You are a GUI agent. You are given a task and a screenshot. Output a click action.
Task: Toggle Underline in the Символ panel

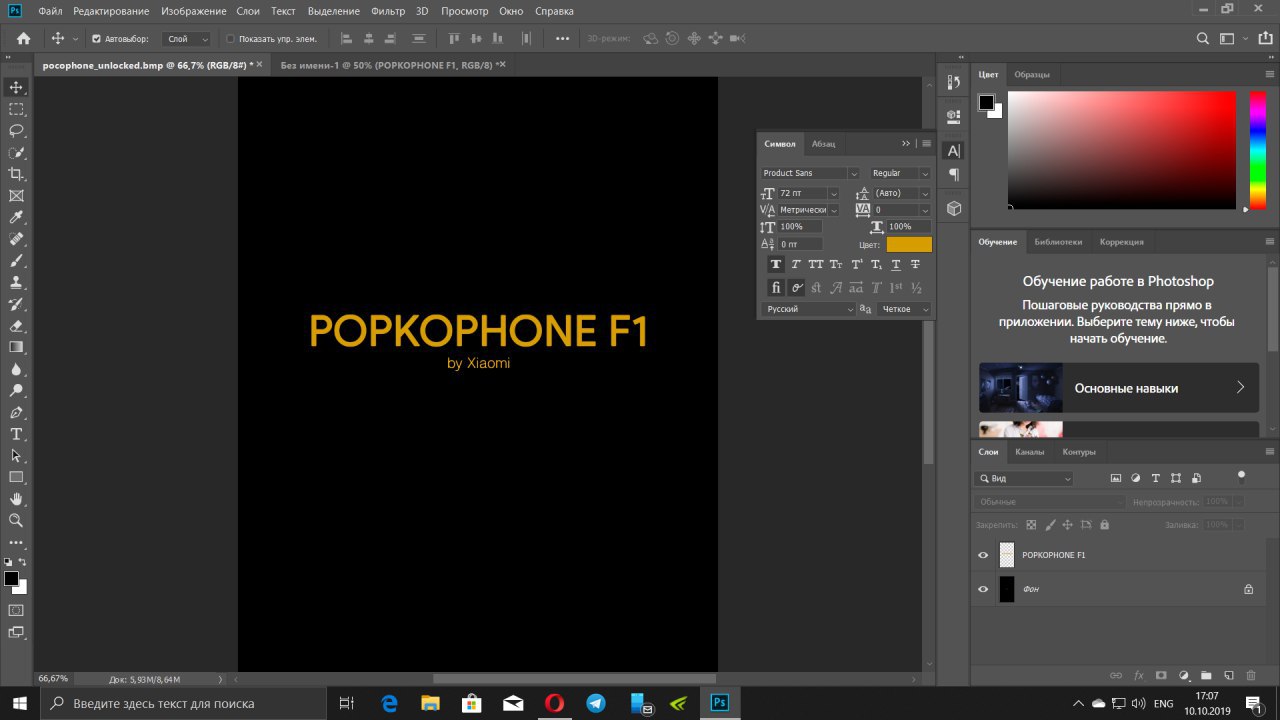coord(895,265)
